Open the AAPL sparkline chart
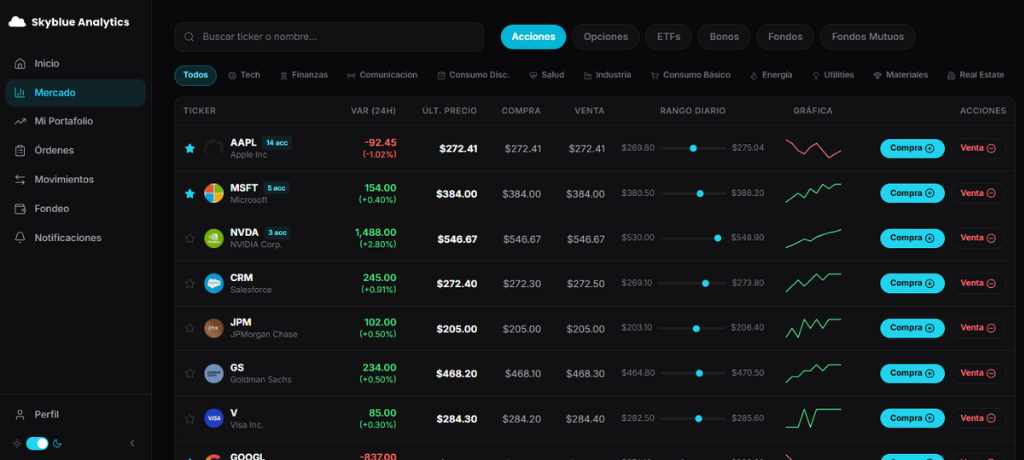Viewport: 1024px width, 460px height. coord(813,148)
